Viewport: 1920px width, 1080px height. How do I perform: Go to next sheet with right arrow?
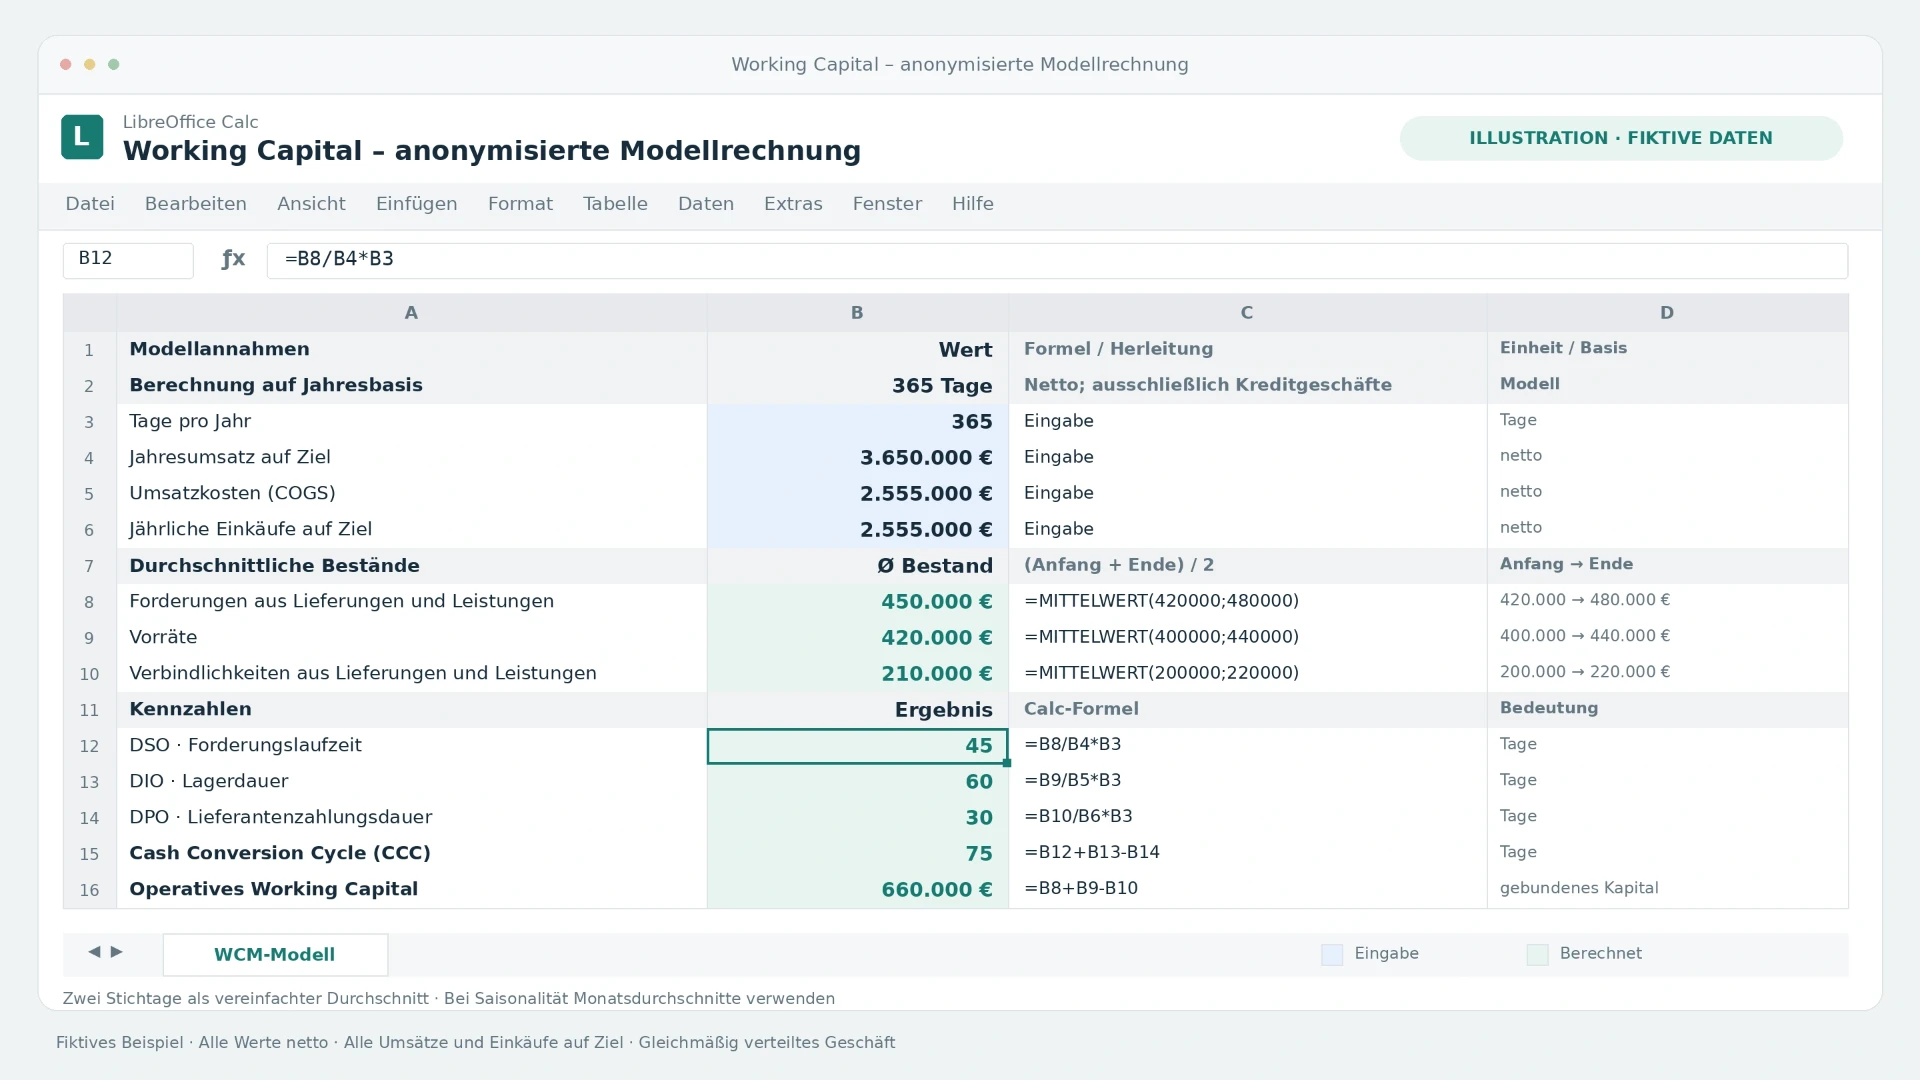point(117,952)
